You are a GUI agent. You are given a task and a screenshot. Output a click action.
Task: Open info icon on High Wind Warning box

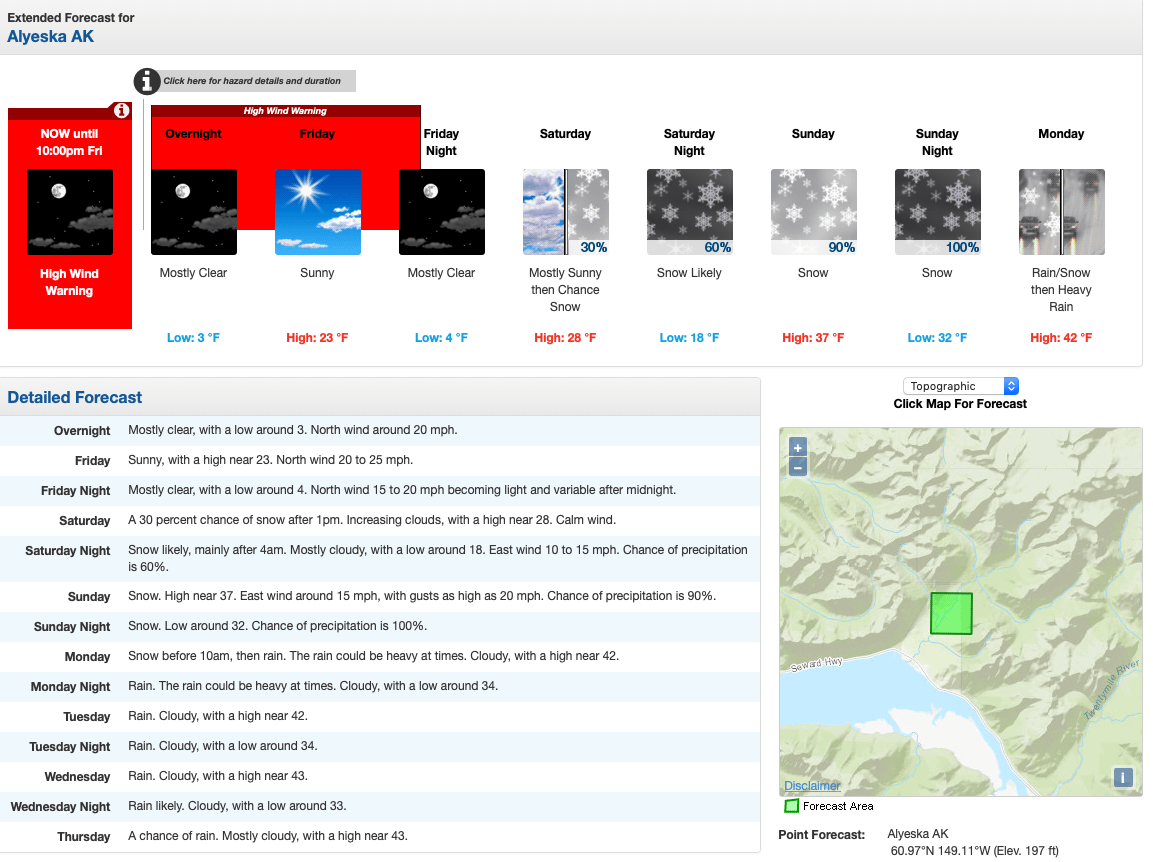(121, 110)
